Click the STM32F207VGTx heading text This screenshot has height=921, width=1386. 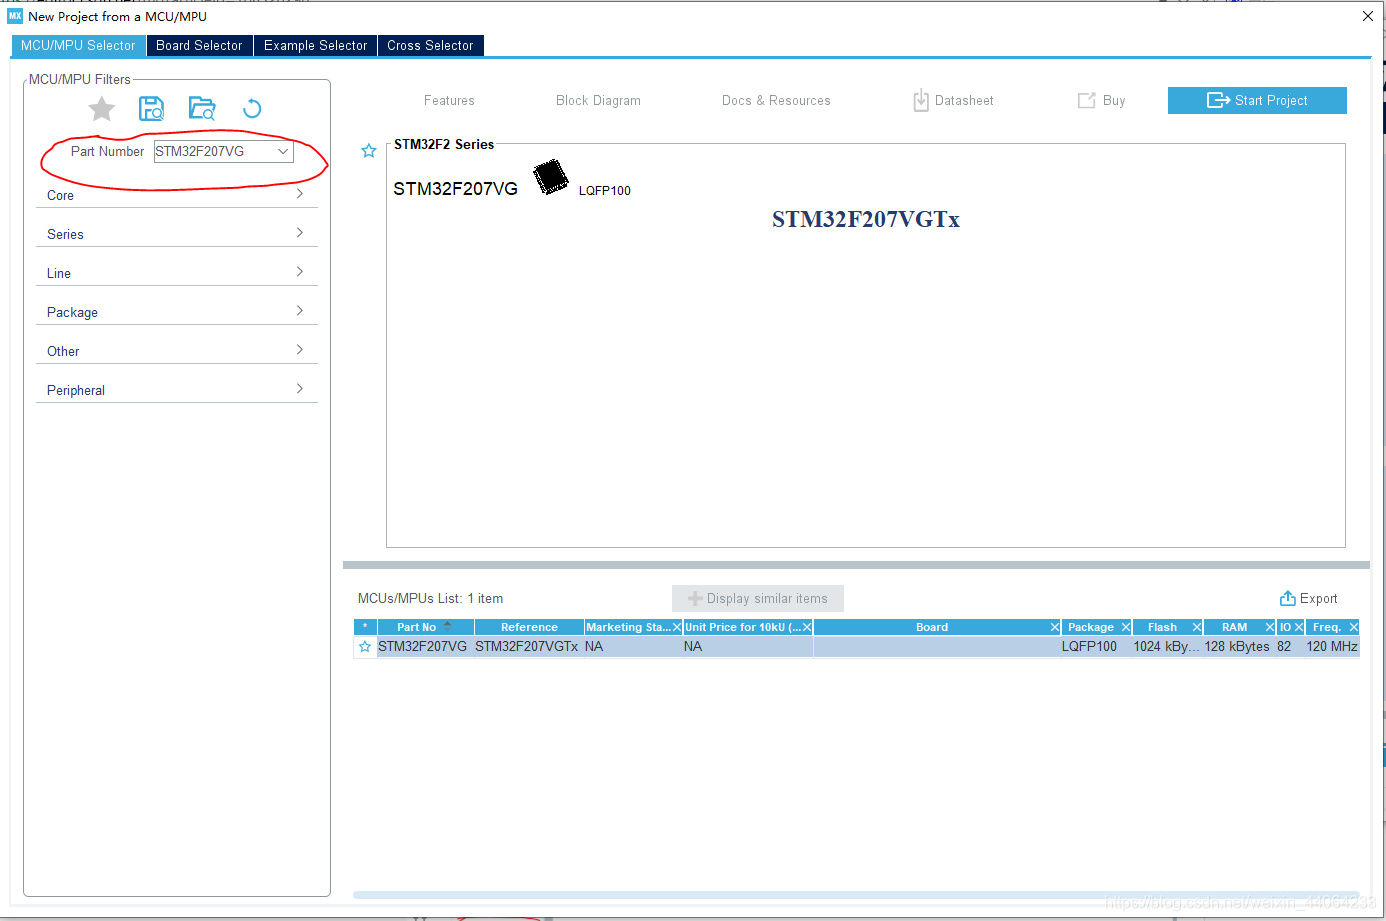pos(866,219)
